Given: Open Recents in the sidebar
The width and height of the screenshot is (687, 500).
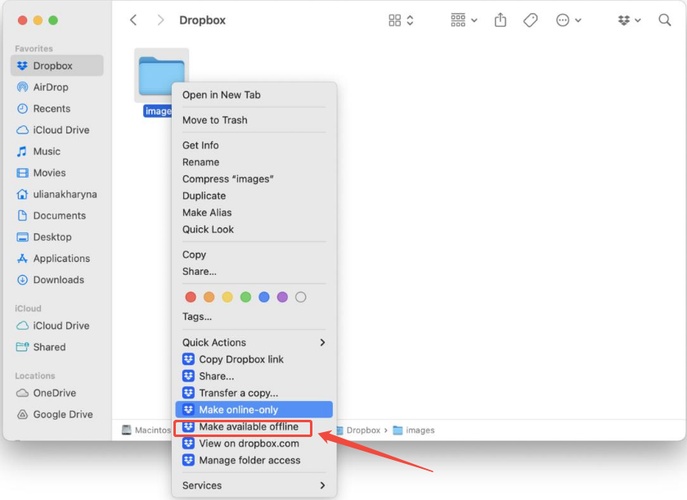Looking at the screenshot, I should point(57,109).
